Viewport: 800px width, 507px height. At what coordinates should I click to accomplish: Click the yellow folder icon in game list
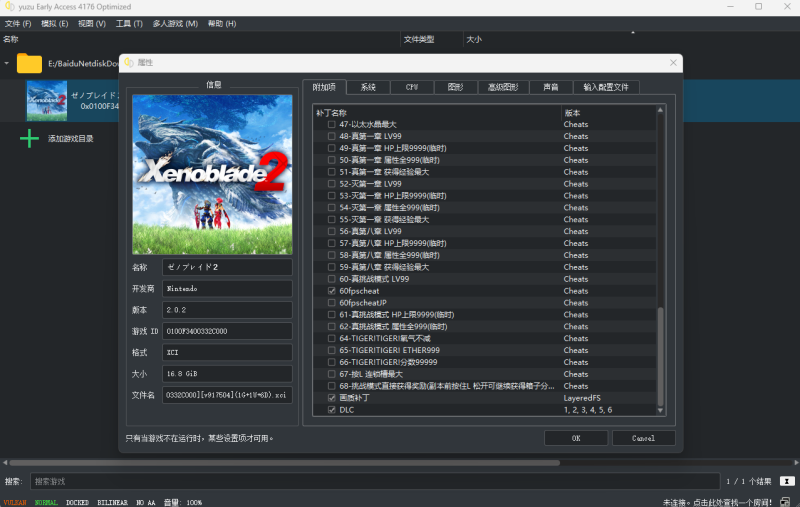[x=29, y=63]
